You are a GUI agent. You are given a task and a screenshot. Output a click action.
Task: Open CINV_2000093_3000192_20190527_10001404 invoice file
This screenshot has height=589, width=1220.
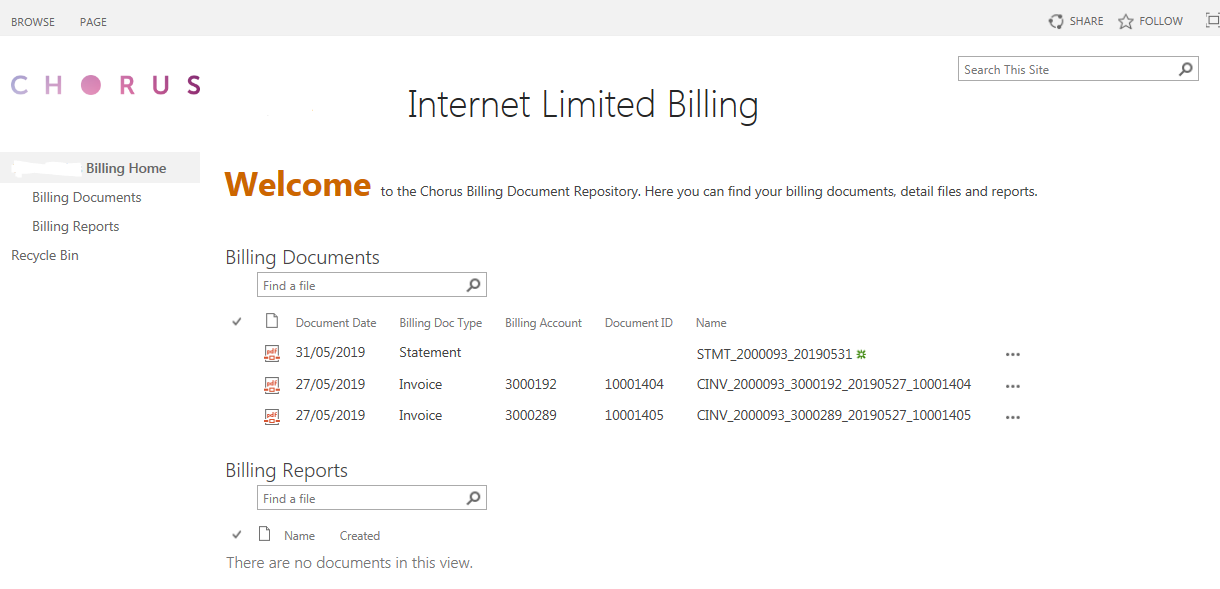[x=834, y=384]
